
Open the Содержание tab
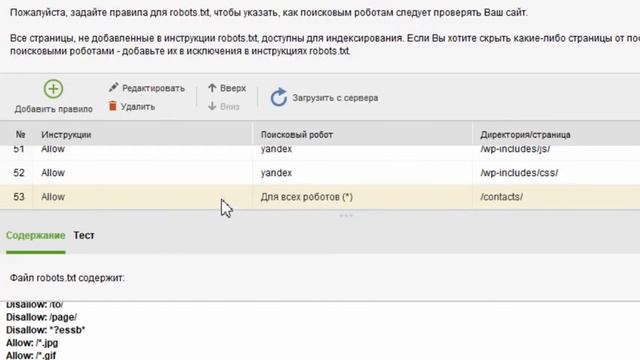(36, 236)
